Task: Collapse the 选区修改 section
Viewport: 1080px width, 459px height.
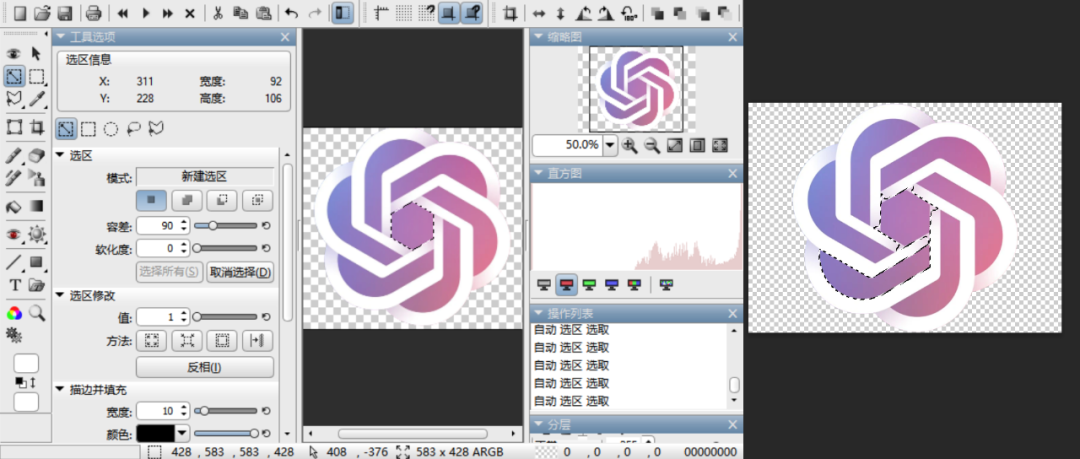Action: tap(59, 295)
